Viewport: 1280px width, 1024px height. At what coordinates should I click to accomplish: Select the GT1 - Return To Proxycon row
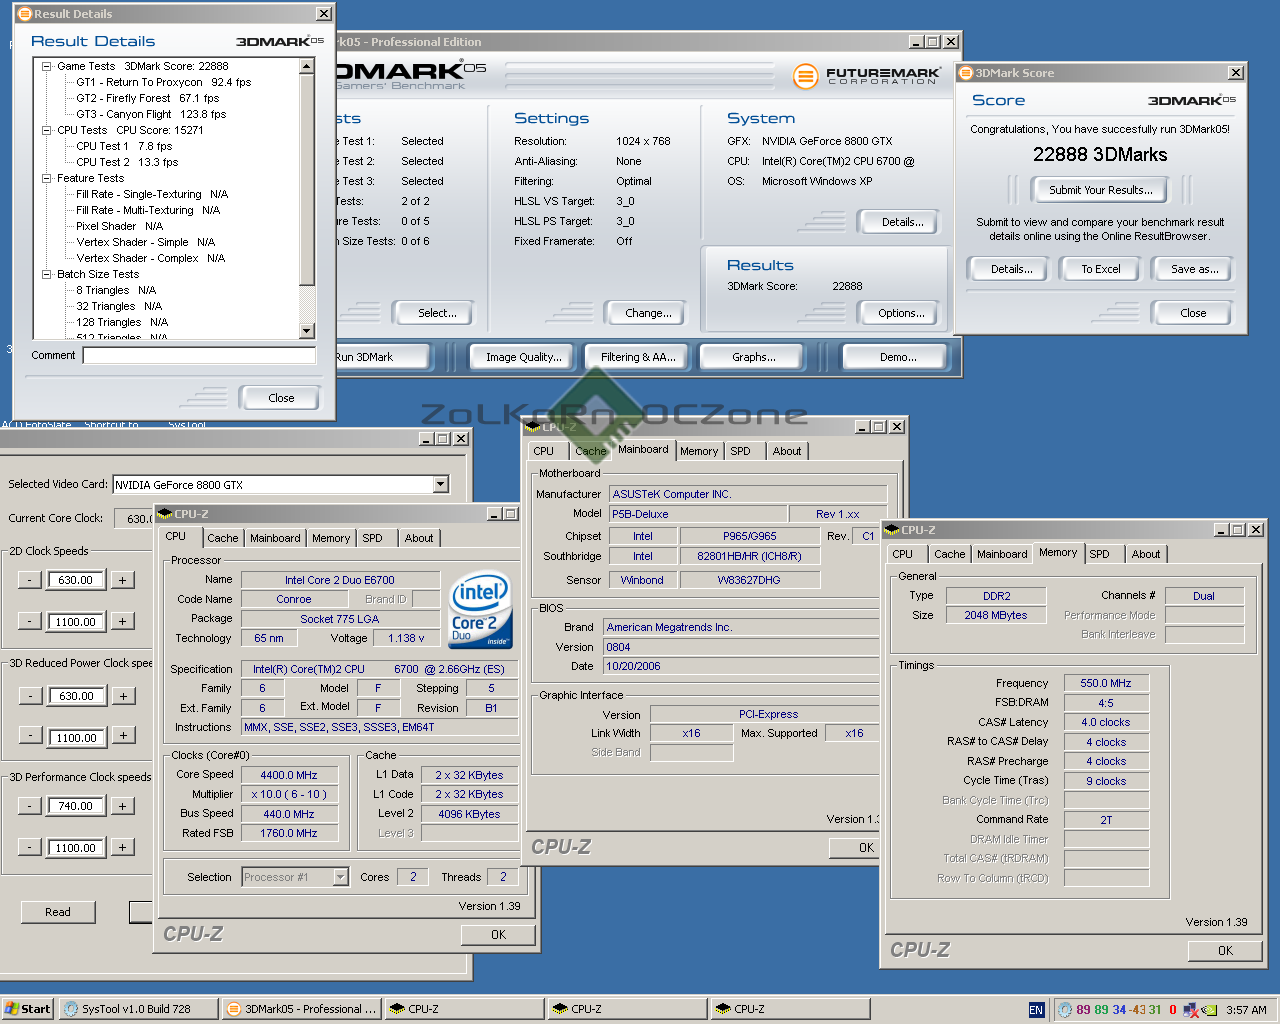(164, 82)
